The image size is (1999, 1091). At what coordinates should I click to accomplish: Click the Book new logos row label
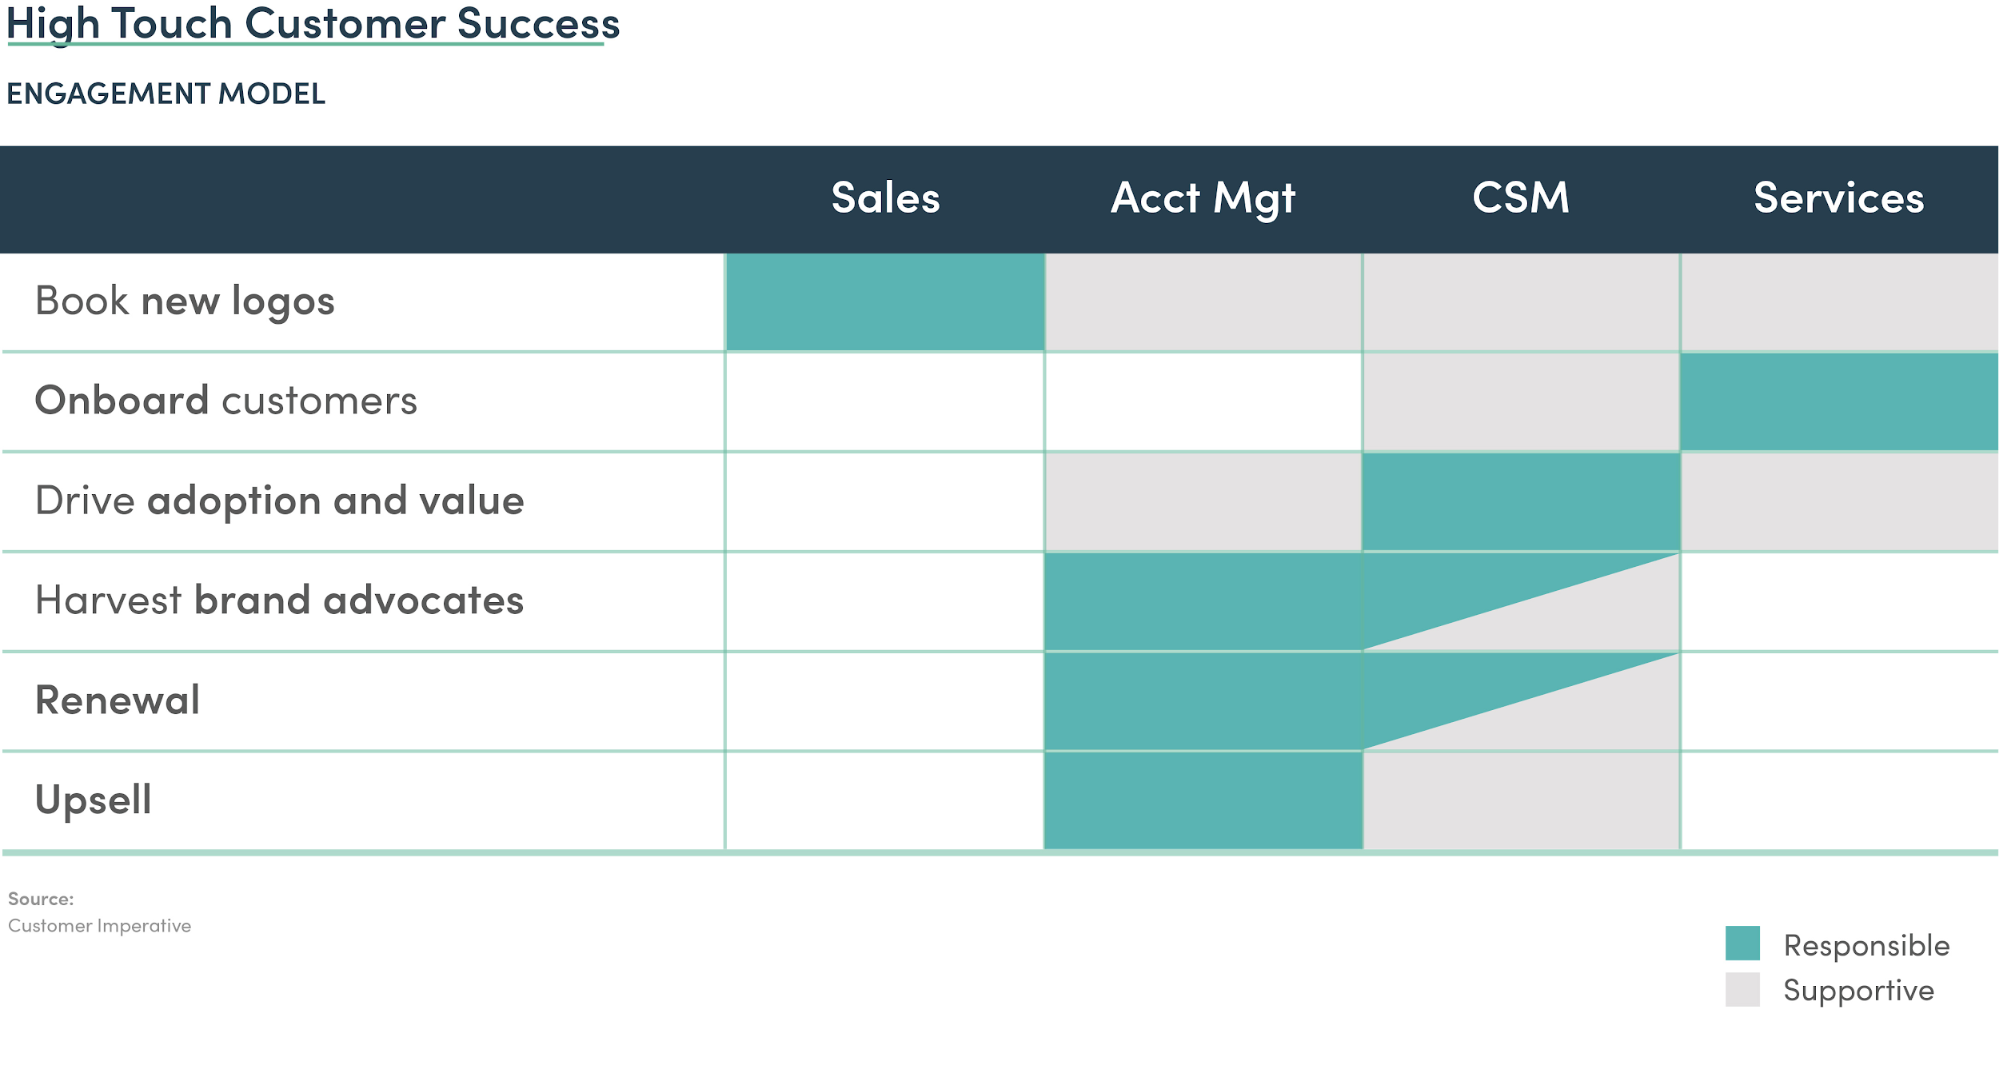[185, 301]
